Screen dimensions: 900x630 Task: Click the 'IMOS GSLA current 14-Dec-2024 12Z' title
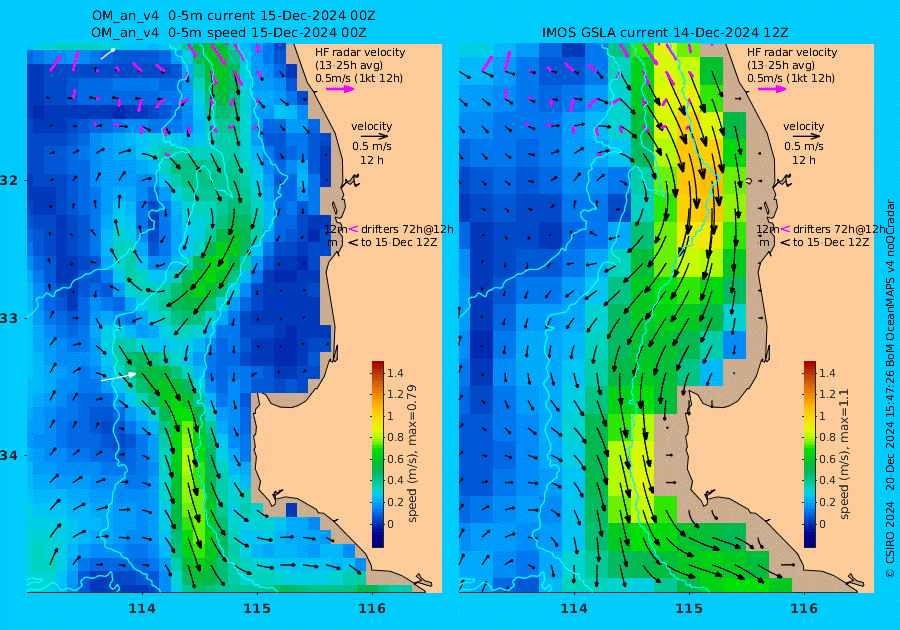pyautogui.click(x=665, y=33)
